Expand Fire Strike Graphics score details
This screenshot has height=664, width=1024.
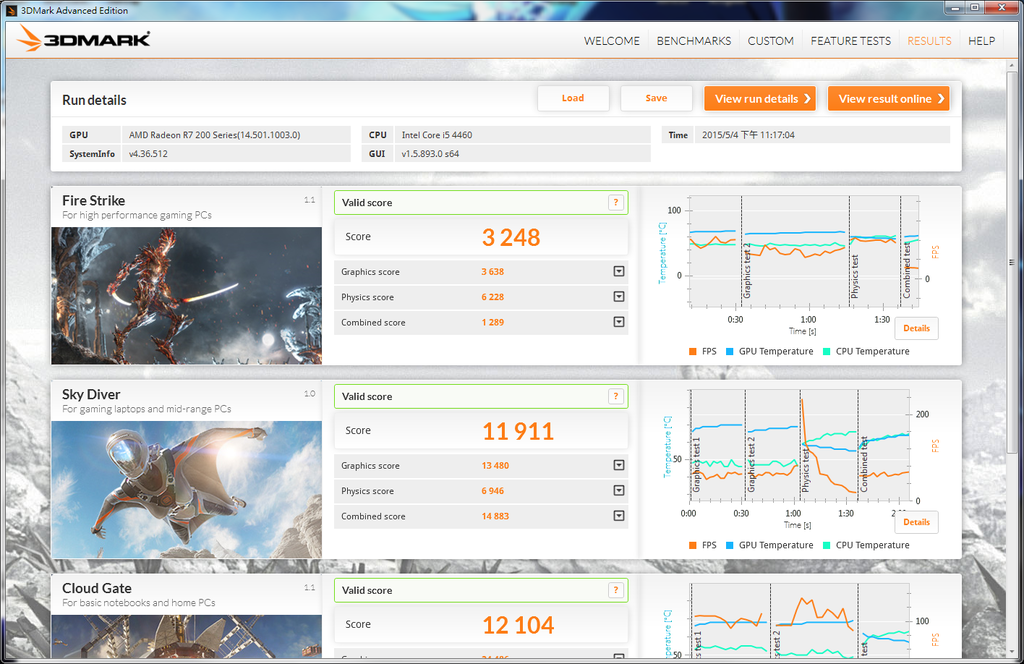pyautogui.click(x=619, y=272)
